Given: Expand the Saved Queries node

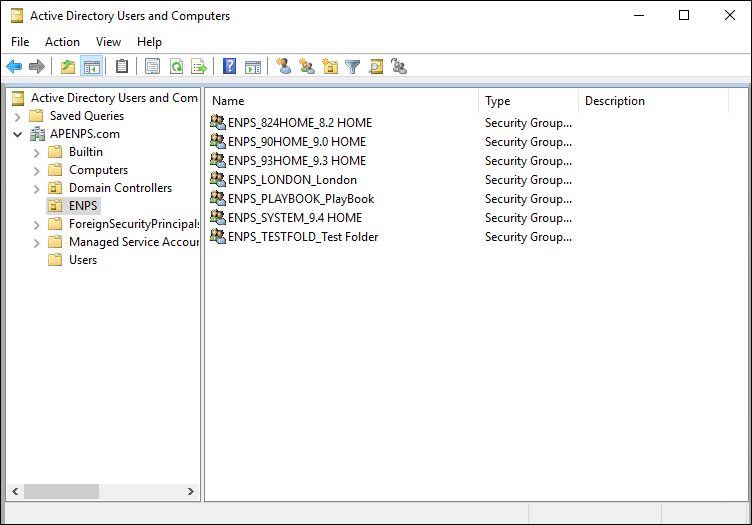Looking at the screenshot, I should click(x=18, y=117).
